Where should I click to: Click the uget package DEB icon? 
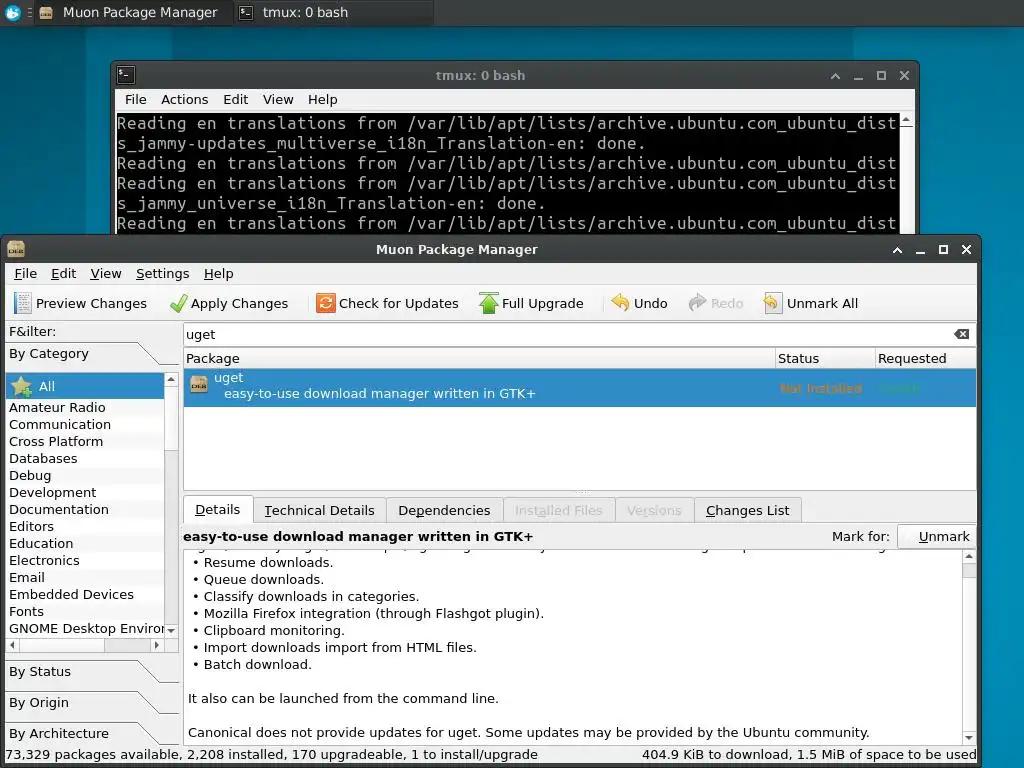pyautogui.click(x=199, y=385)
